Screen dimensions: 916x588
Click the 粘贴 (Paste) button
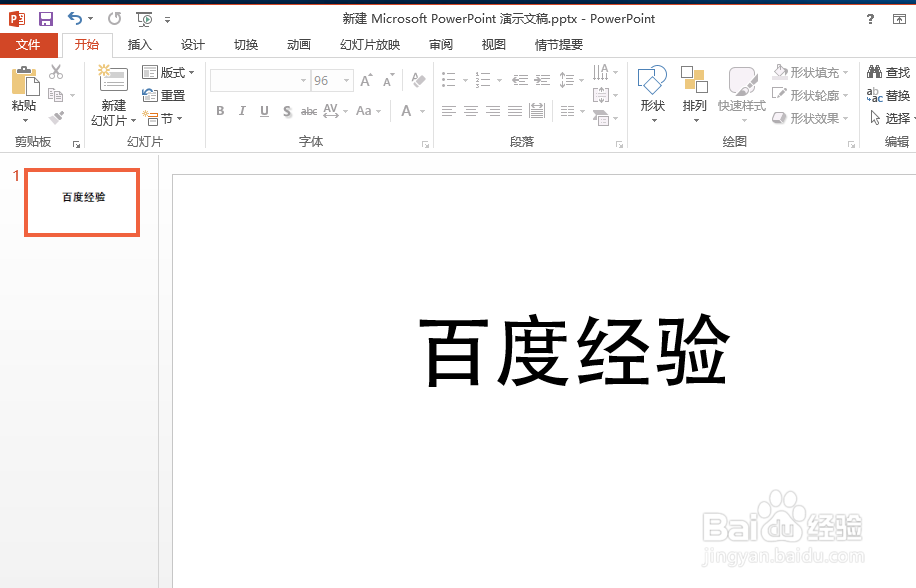tap(25, 95)
